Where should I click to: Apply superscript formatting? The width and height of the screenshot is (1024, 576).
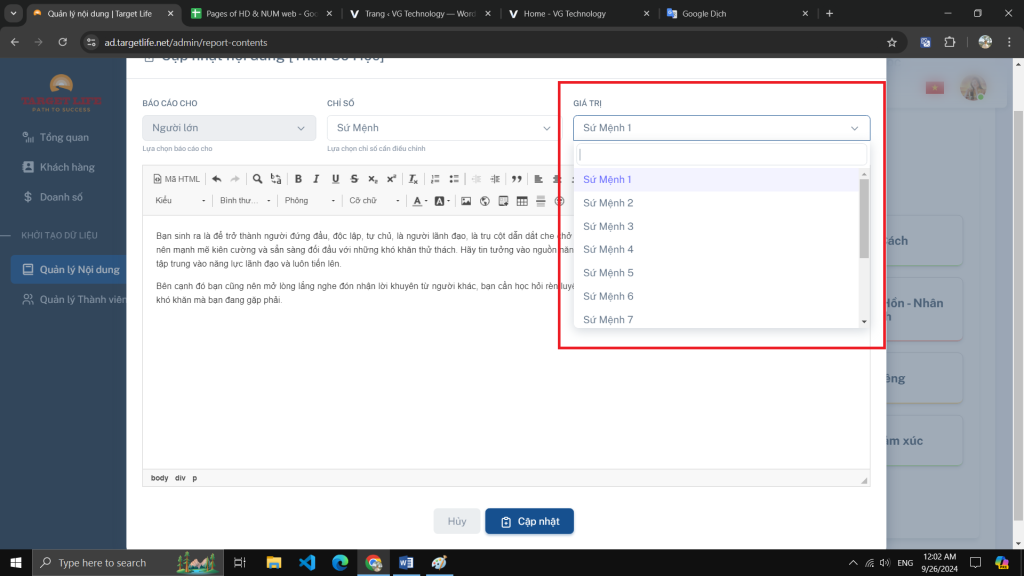tap(391, 179)
